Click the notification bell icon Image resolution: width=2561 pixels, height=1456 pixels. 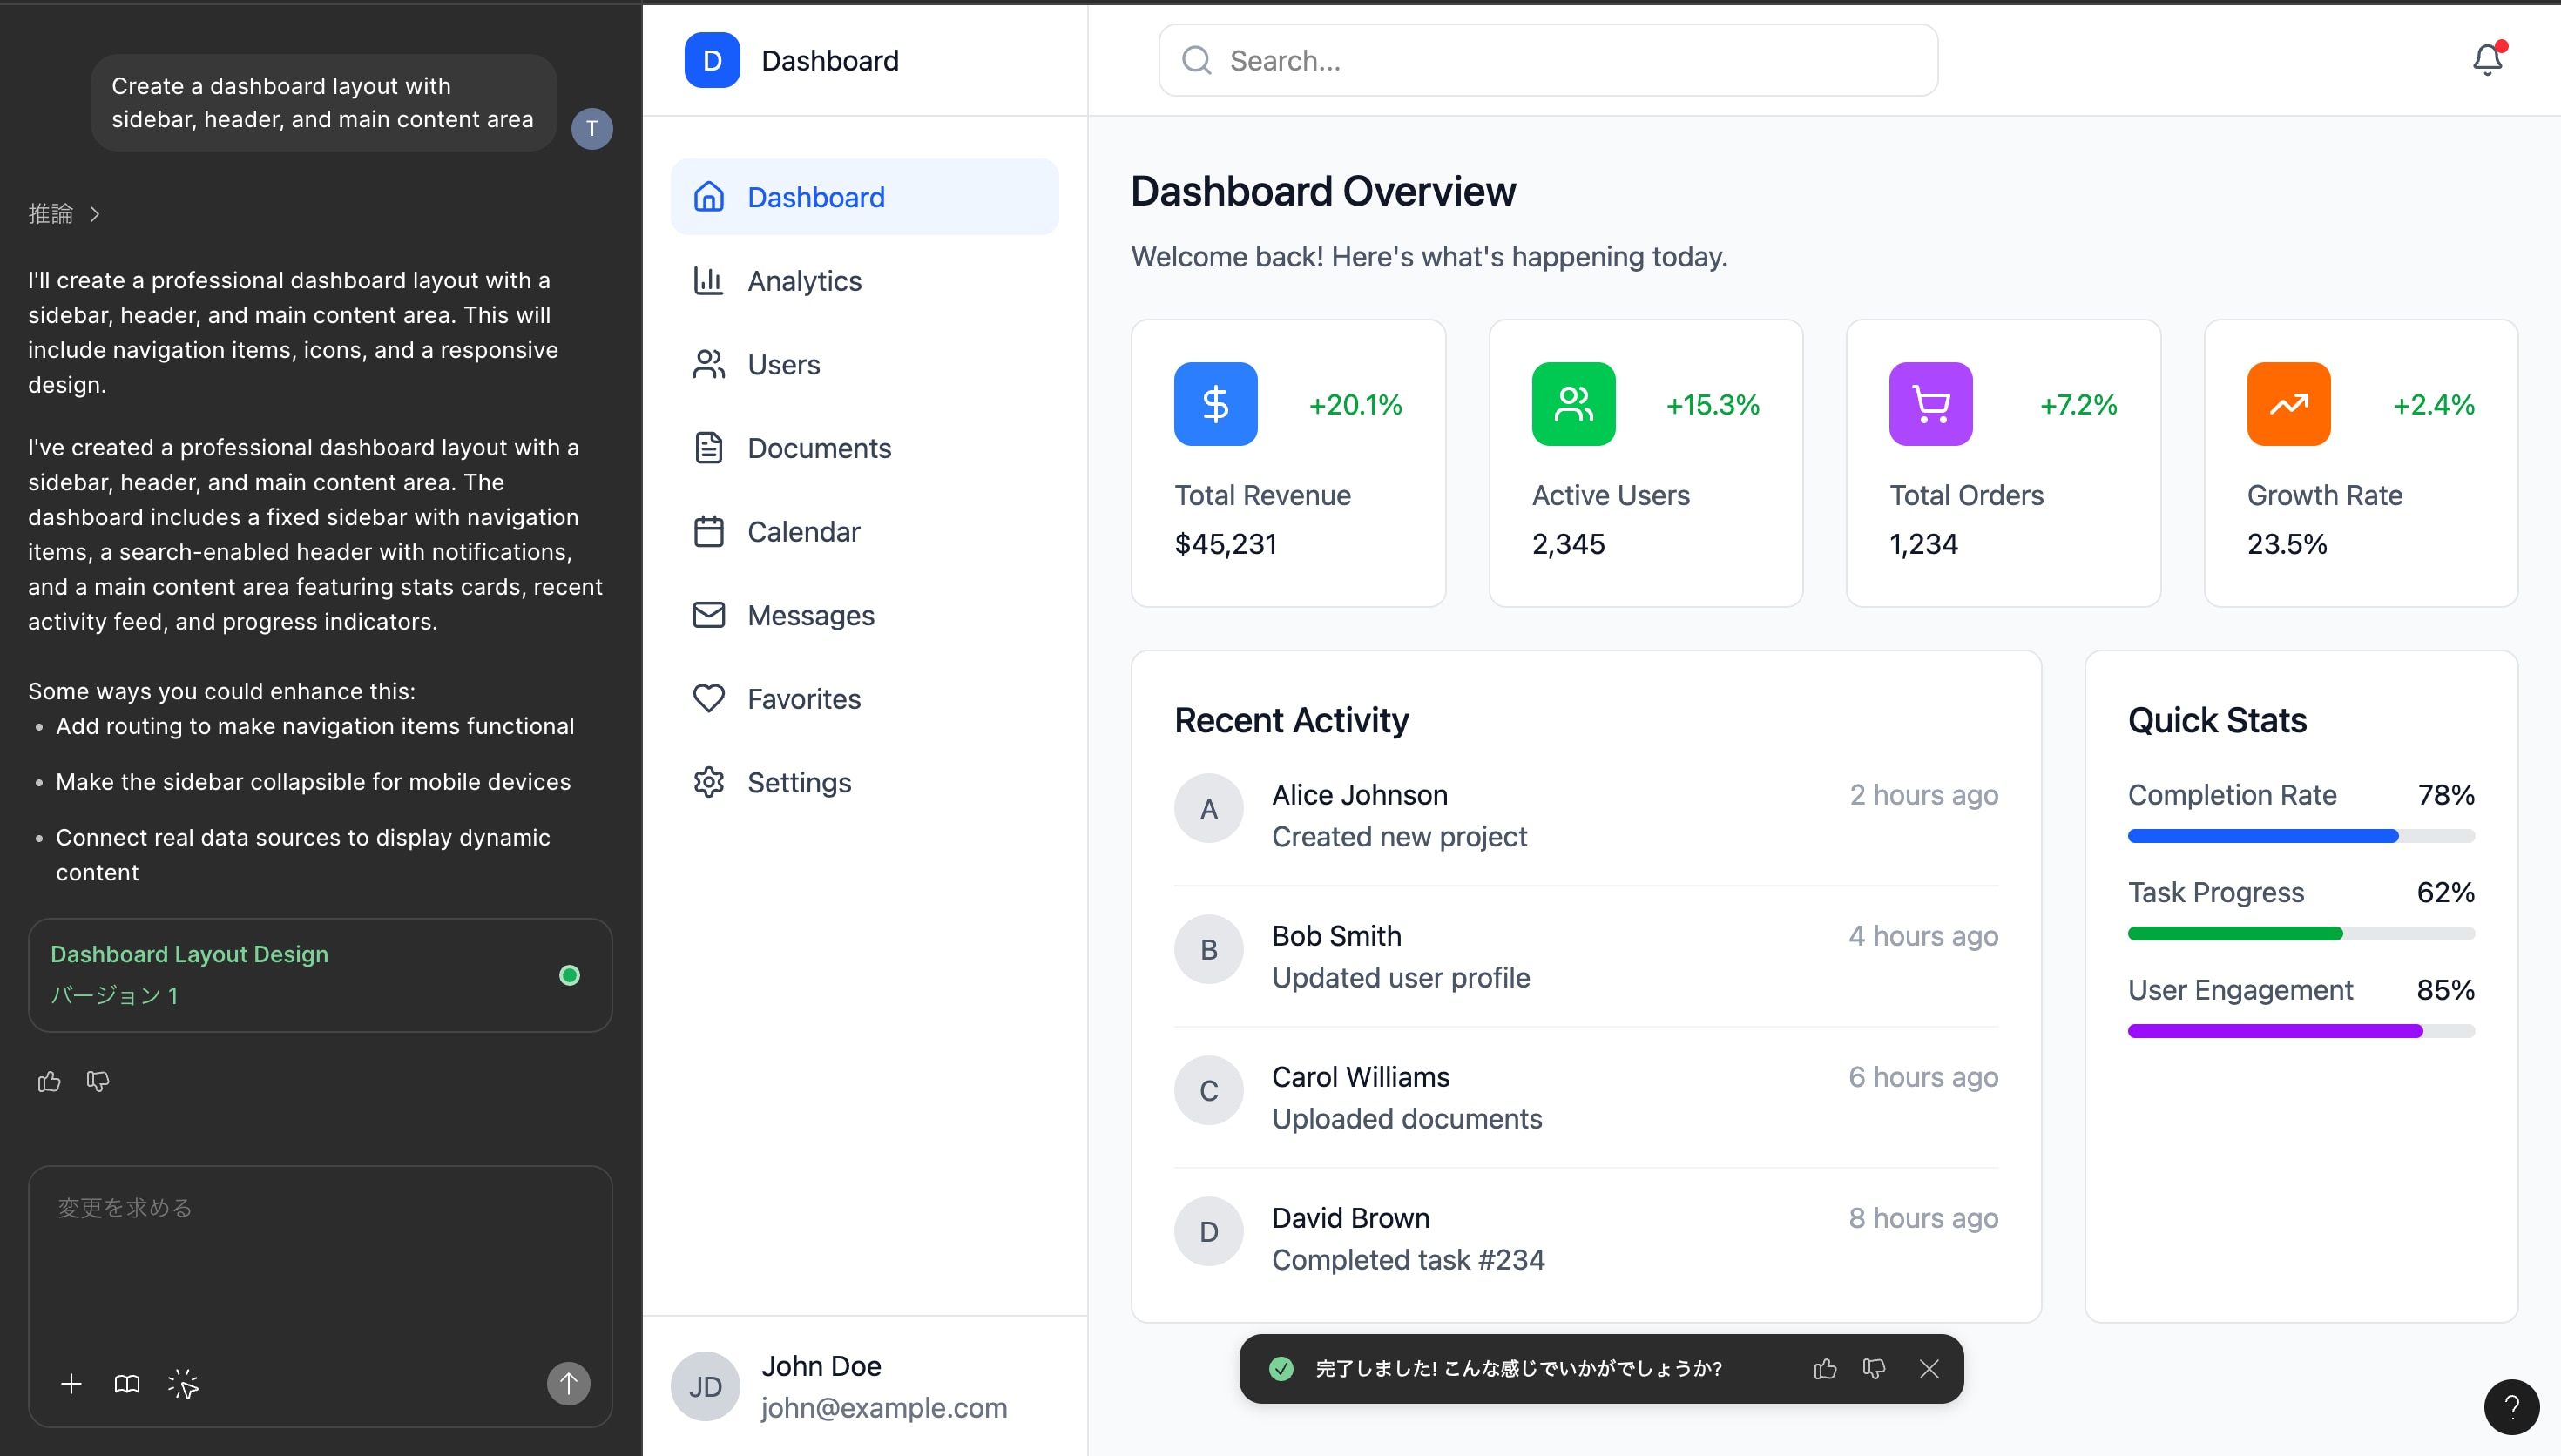pyautogui.click(x=2486, y=60)
